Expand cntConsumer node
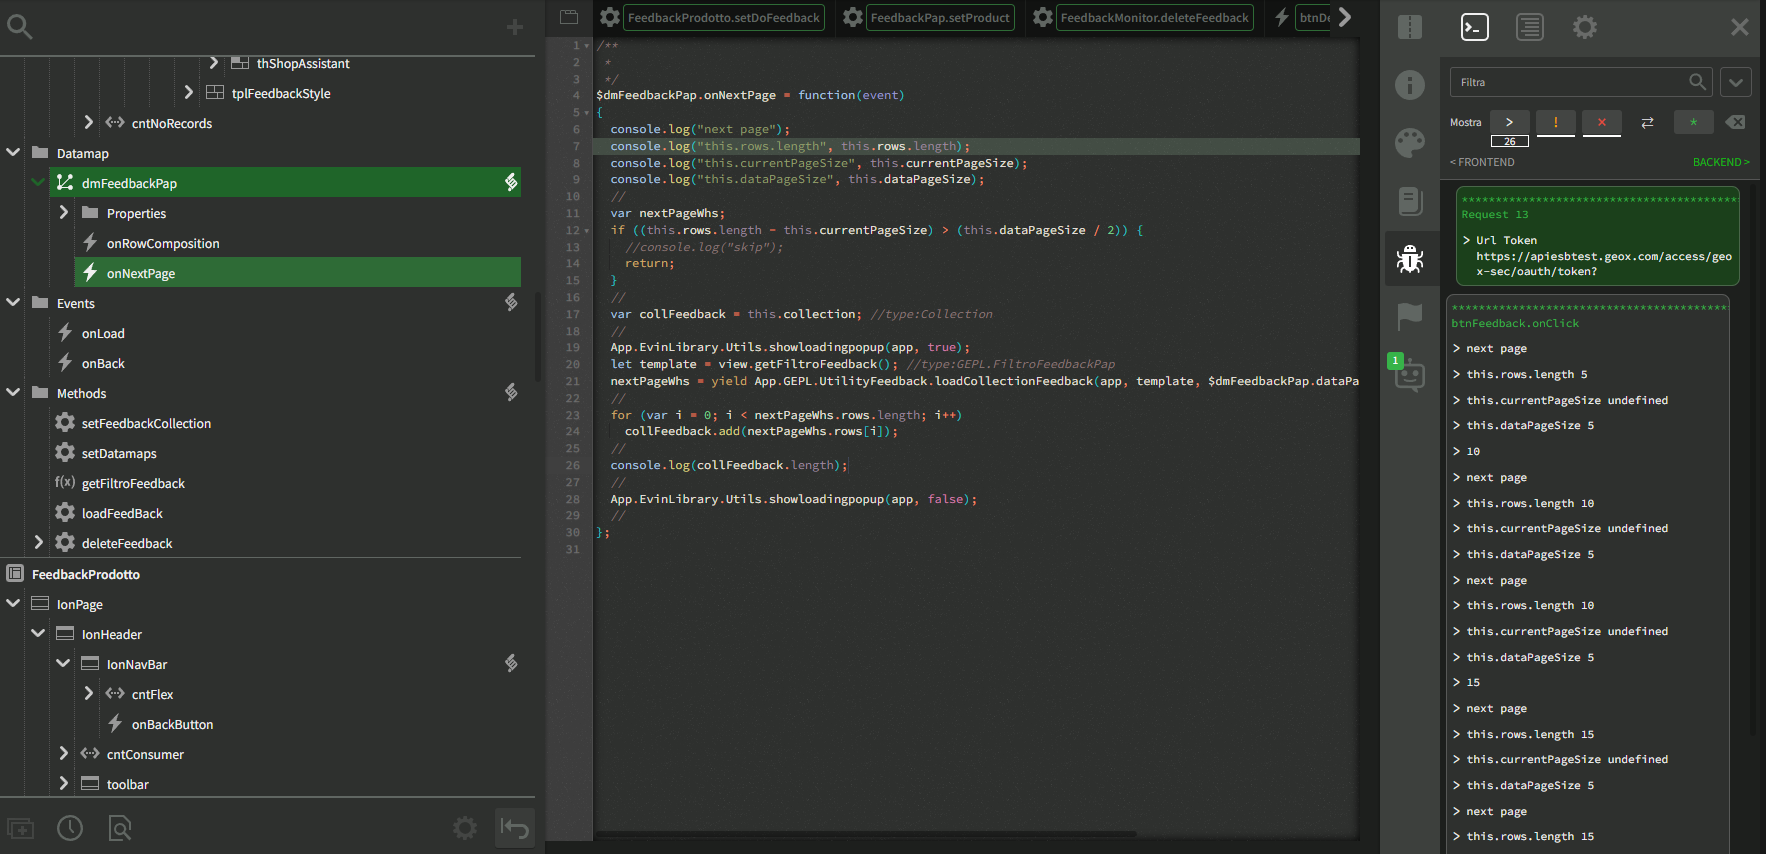 [63, 753]
